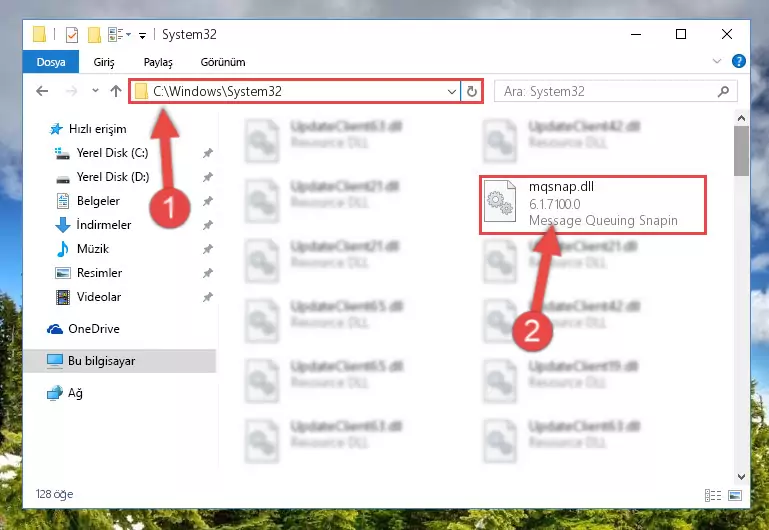The width and height of the screenshot is (769, 530).
Task: Open recent locations dropdown arrow
Action: click(x=95, y=91)
